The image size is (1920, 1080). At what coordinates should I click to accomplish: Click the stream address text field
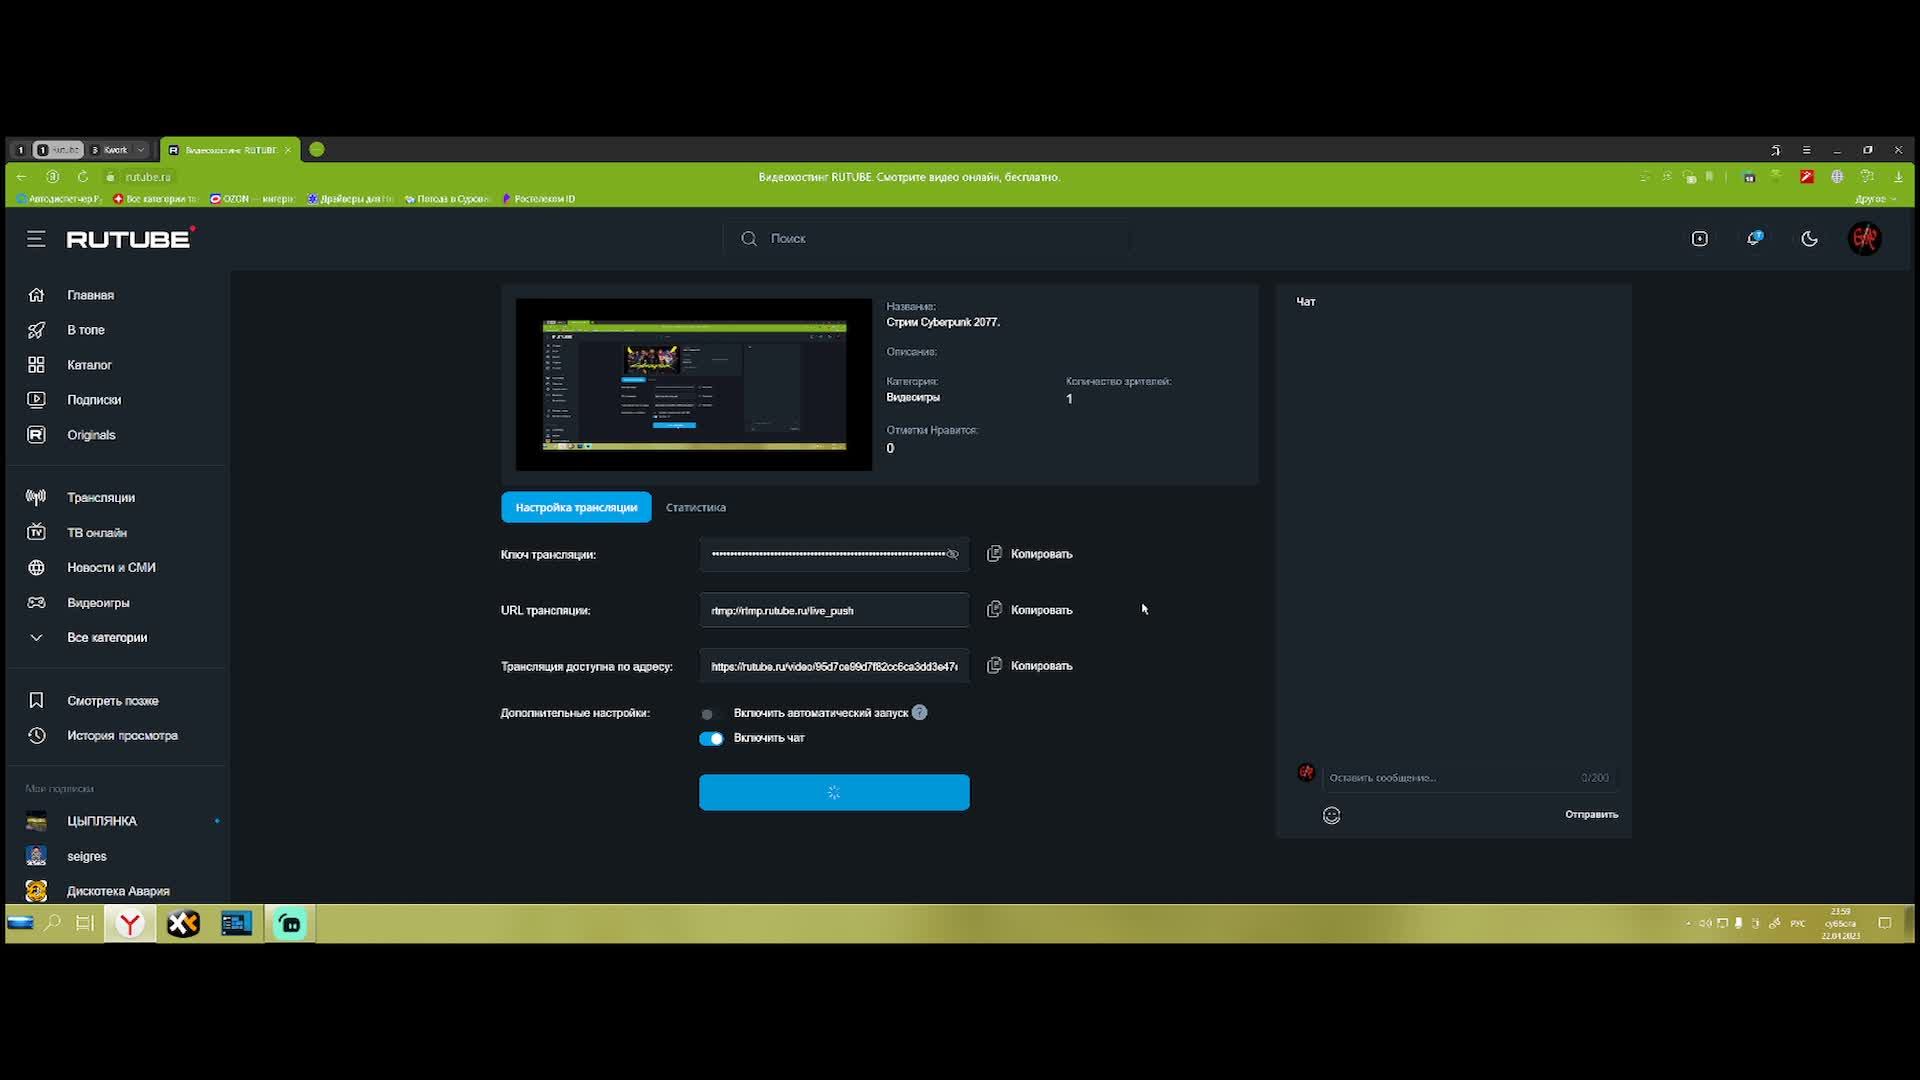834,666
